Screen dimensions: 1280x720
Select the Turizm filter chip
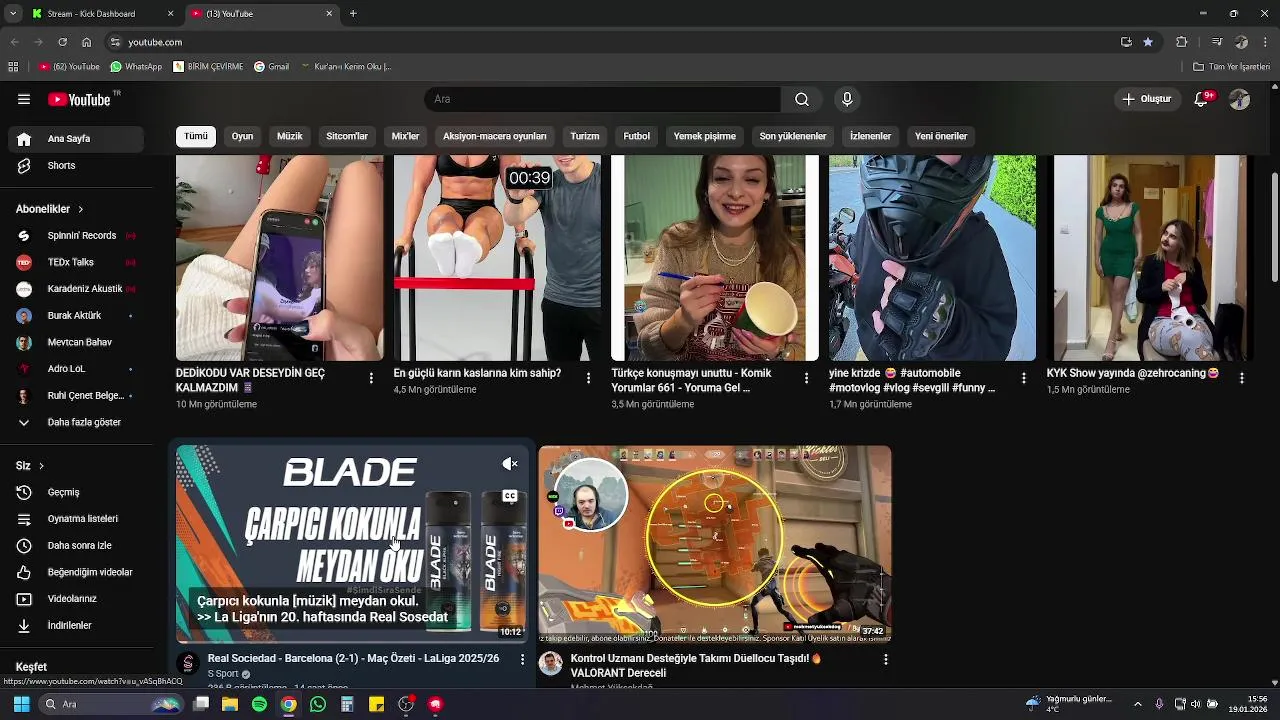(585, 136)
